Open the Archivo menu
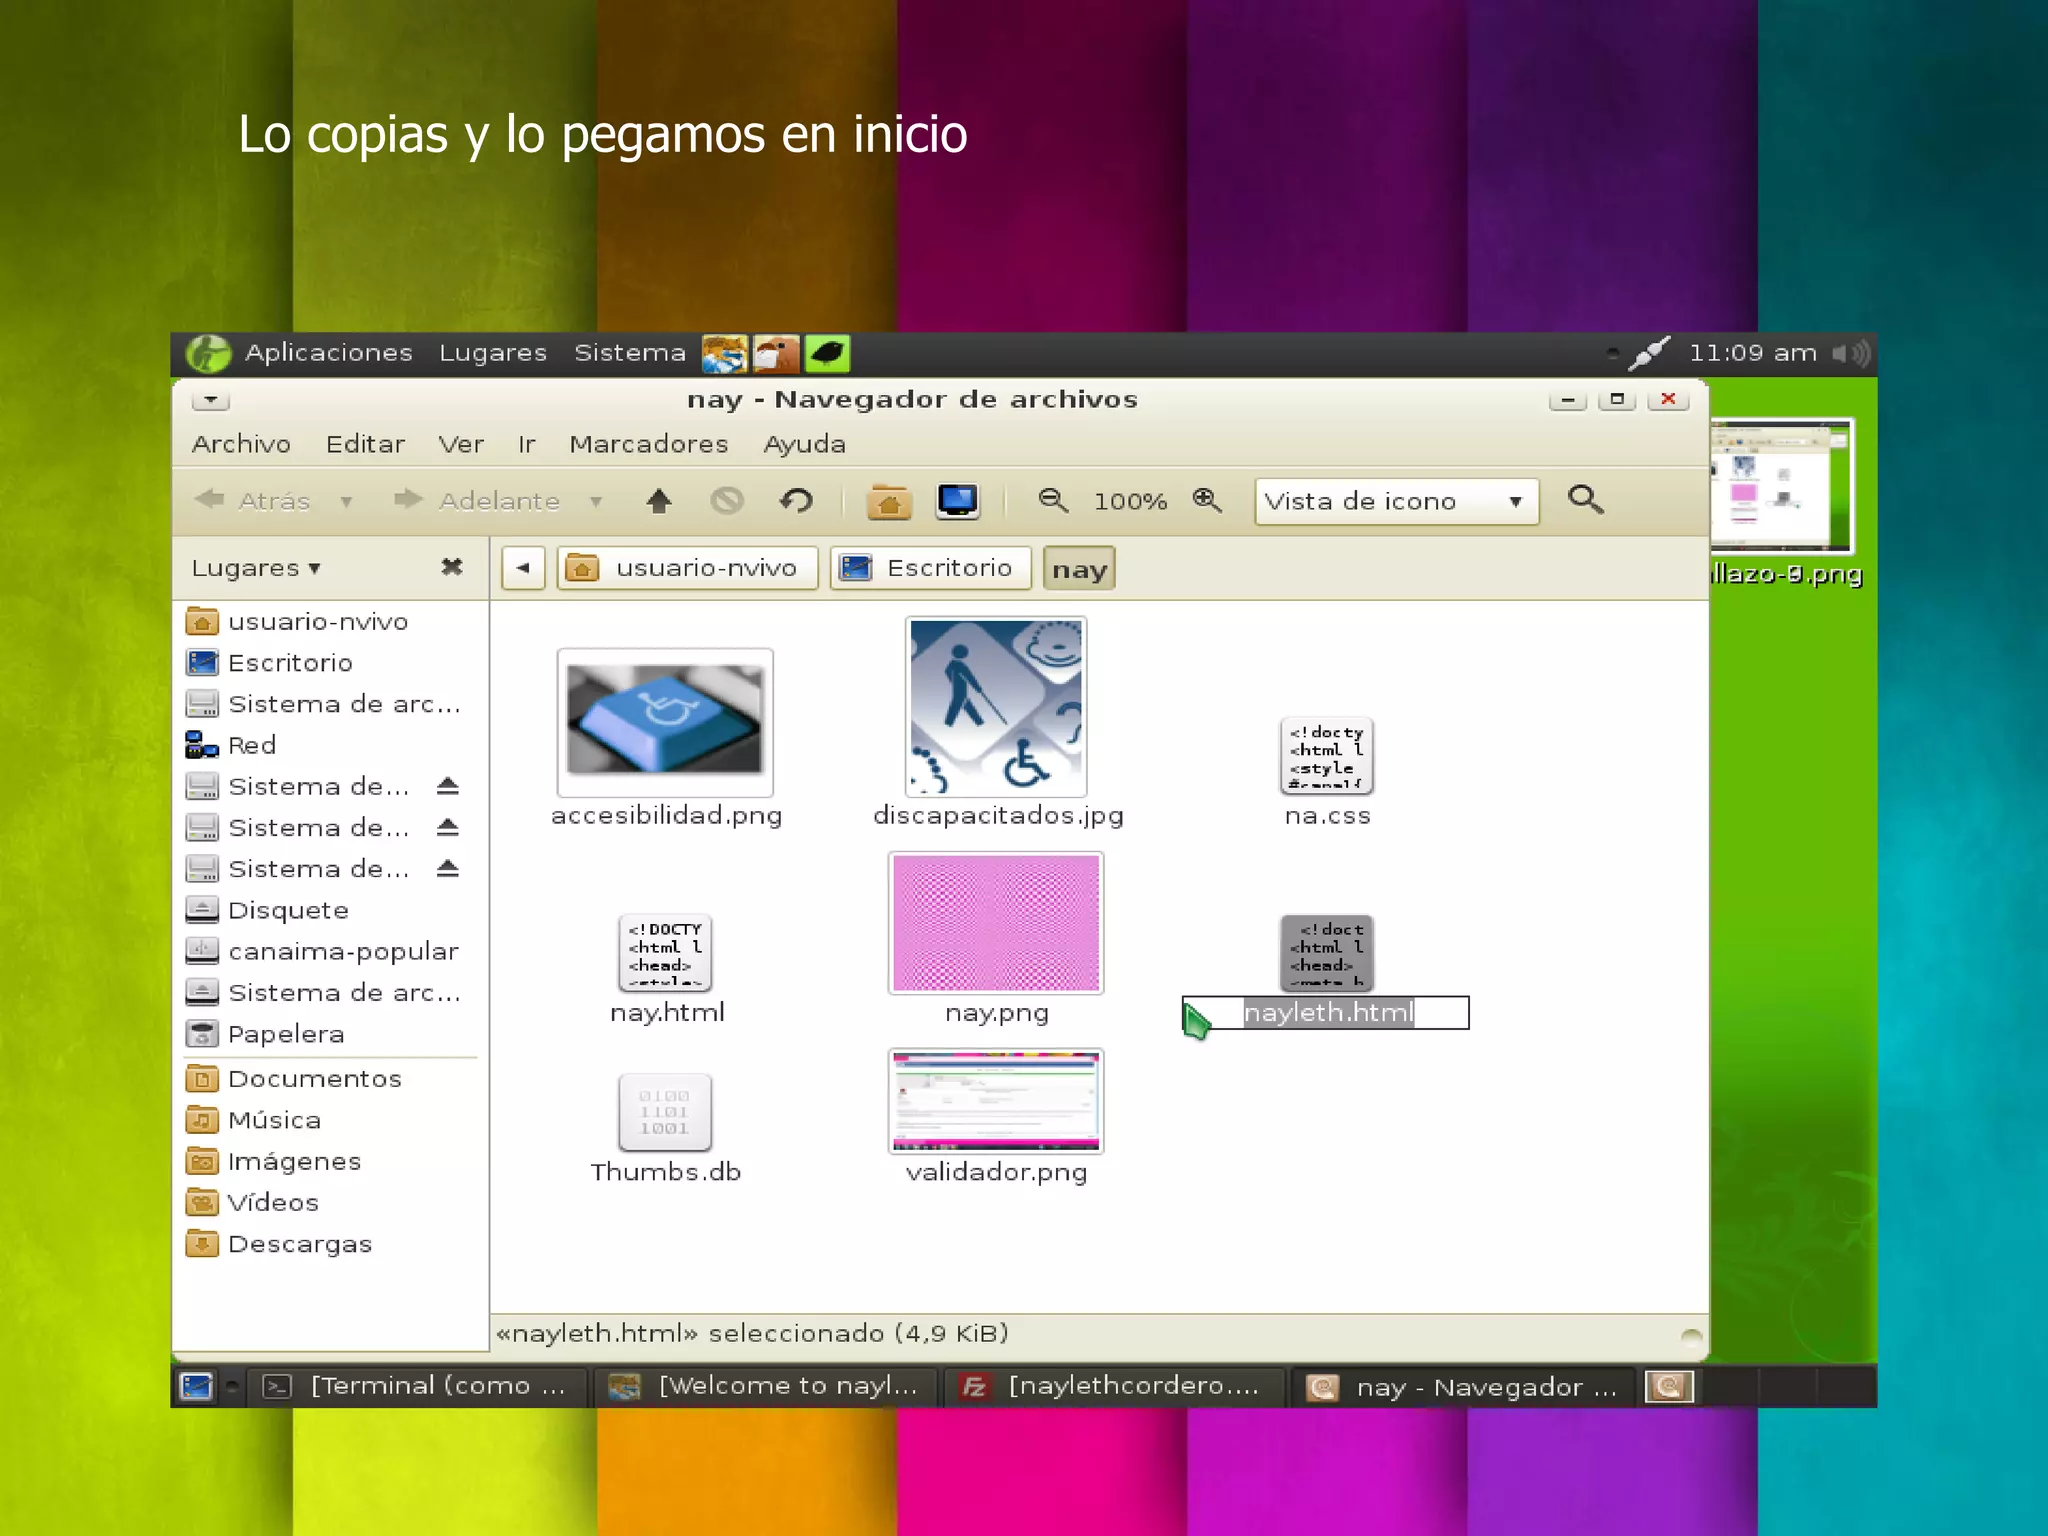The height and width of the screenshot is (1536, 2048). pyautogui.click(x=241, y=444)
